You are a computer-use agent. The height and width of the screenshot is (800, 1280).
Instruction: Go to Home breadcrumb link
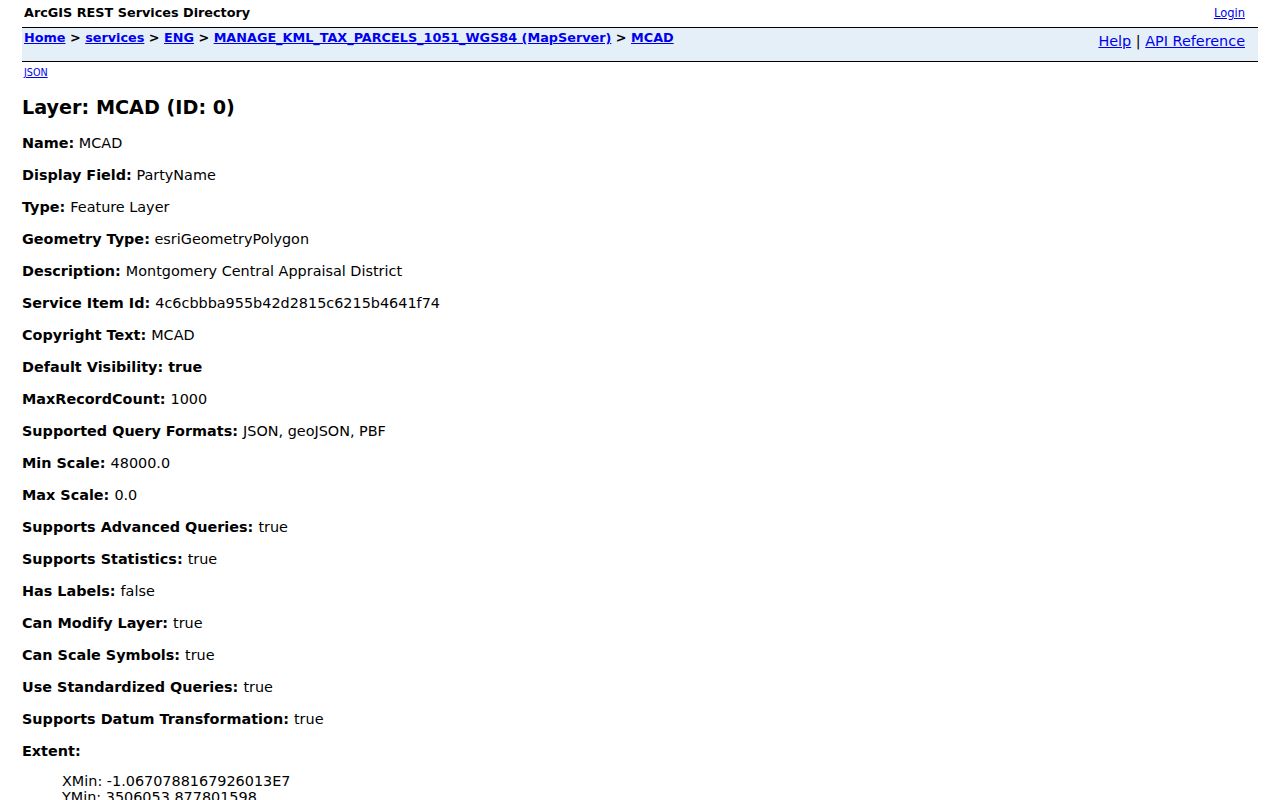[44, 38]
